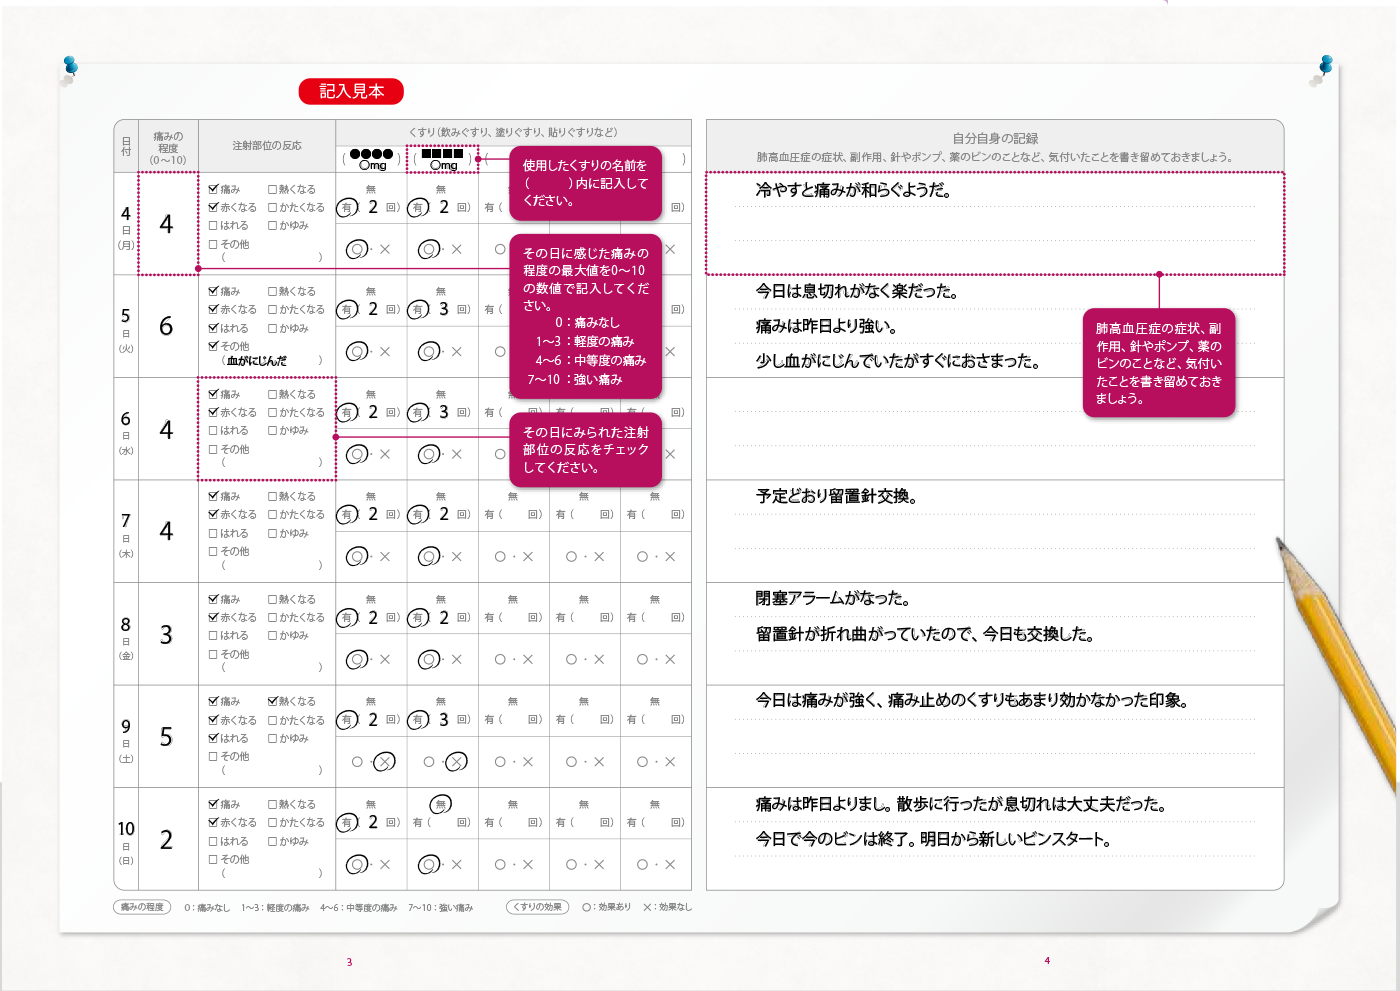Select ×:効果なし in the bottom legend

pos(667,908)
